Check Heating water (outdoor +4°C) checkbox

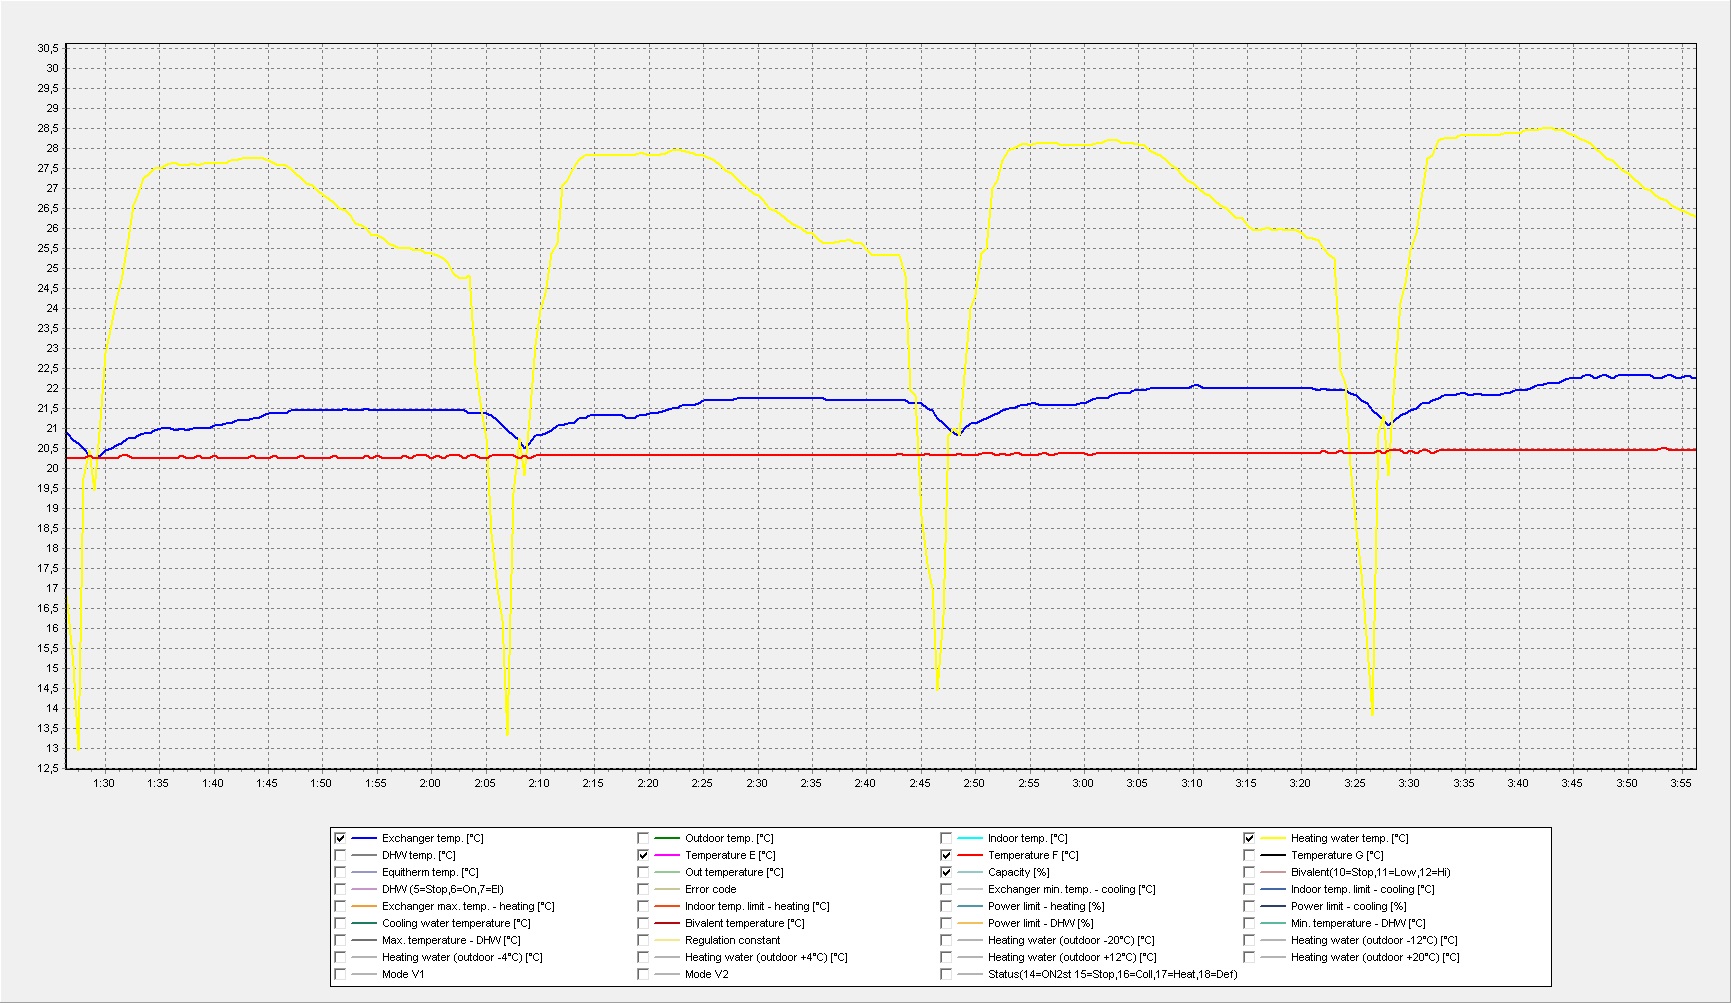[643, 957]
